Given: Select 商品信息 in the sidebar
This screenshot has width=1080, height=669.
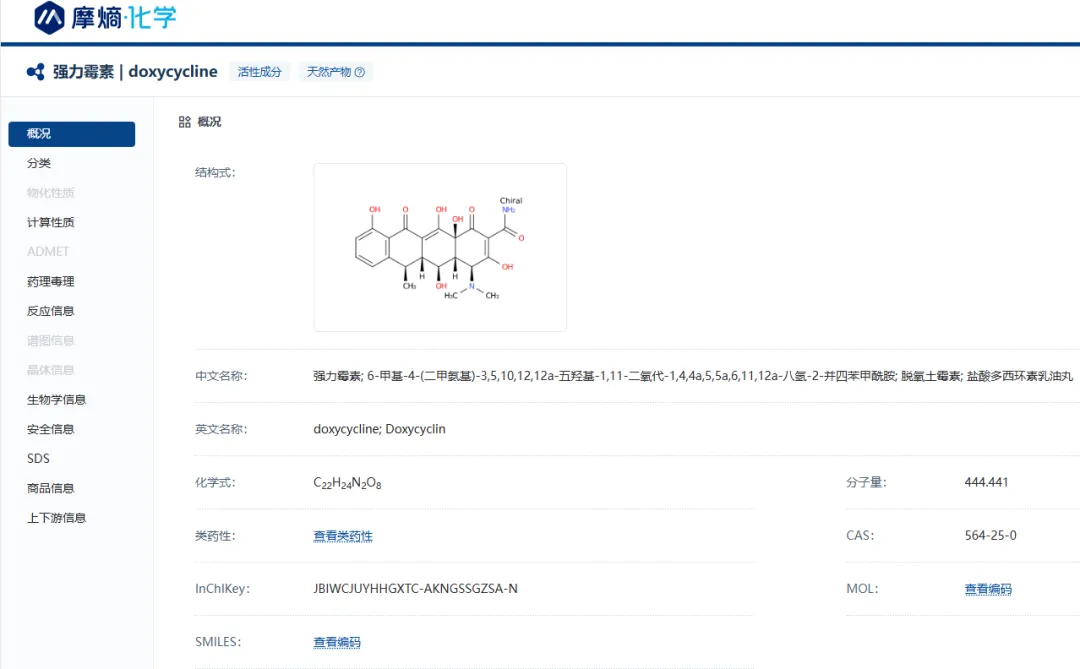Looking at the screenshot, I should coord(51,488).
